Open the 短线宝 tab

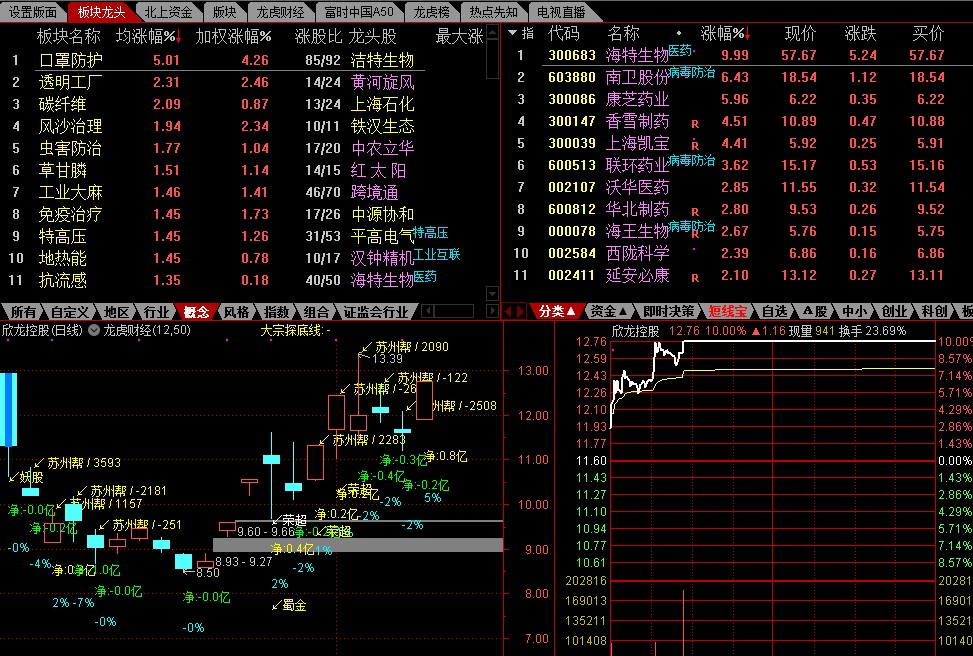[727, 312]
